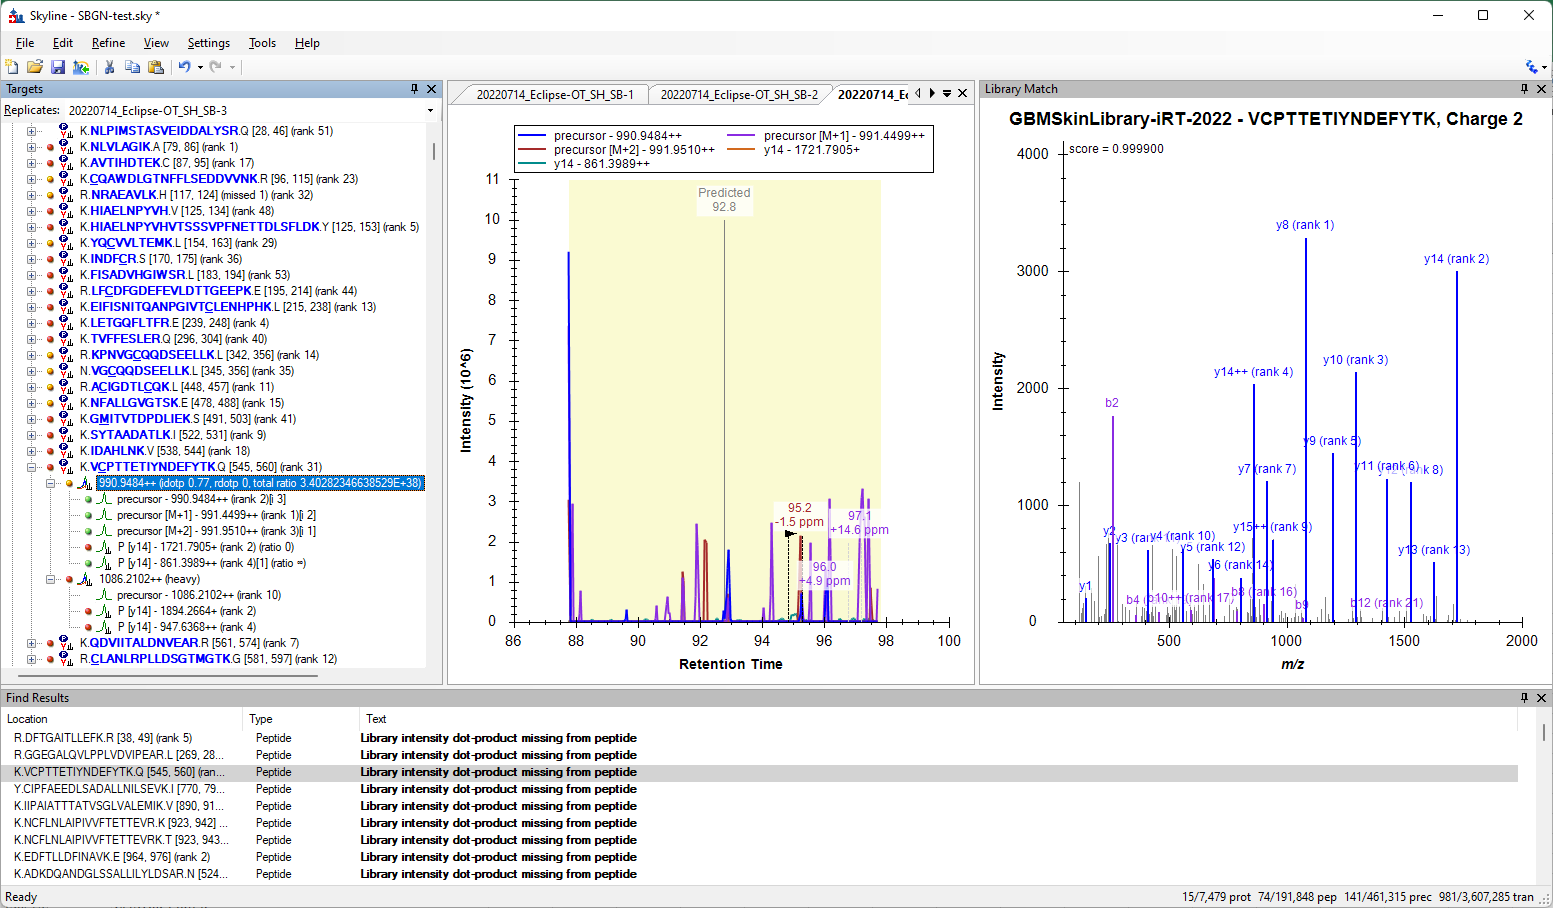Image resolution: width=1553 pixels, height=908 pixels.
Task: Open the Replicates dropdown list
Action: point(430,111)
